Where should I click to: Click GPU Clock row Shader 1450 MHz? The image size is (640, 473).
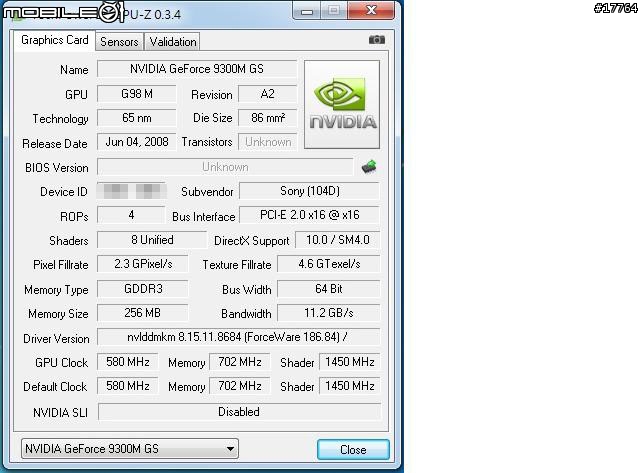click(x=350, y=362)
